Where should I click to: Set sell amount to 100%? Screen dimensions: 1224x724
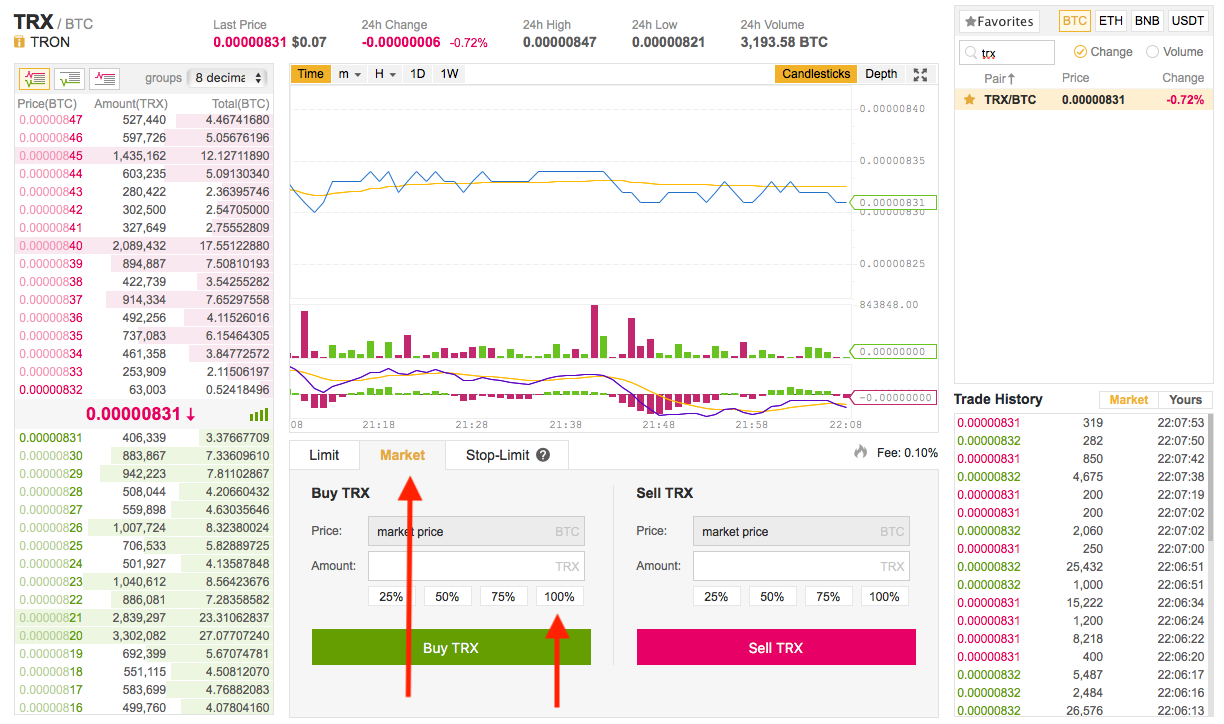click(885, 596)
